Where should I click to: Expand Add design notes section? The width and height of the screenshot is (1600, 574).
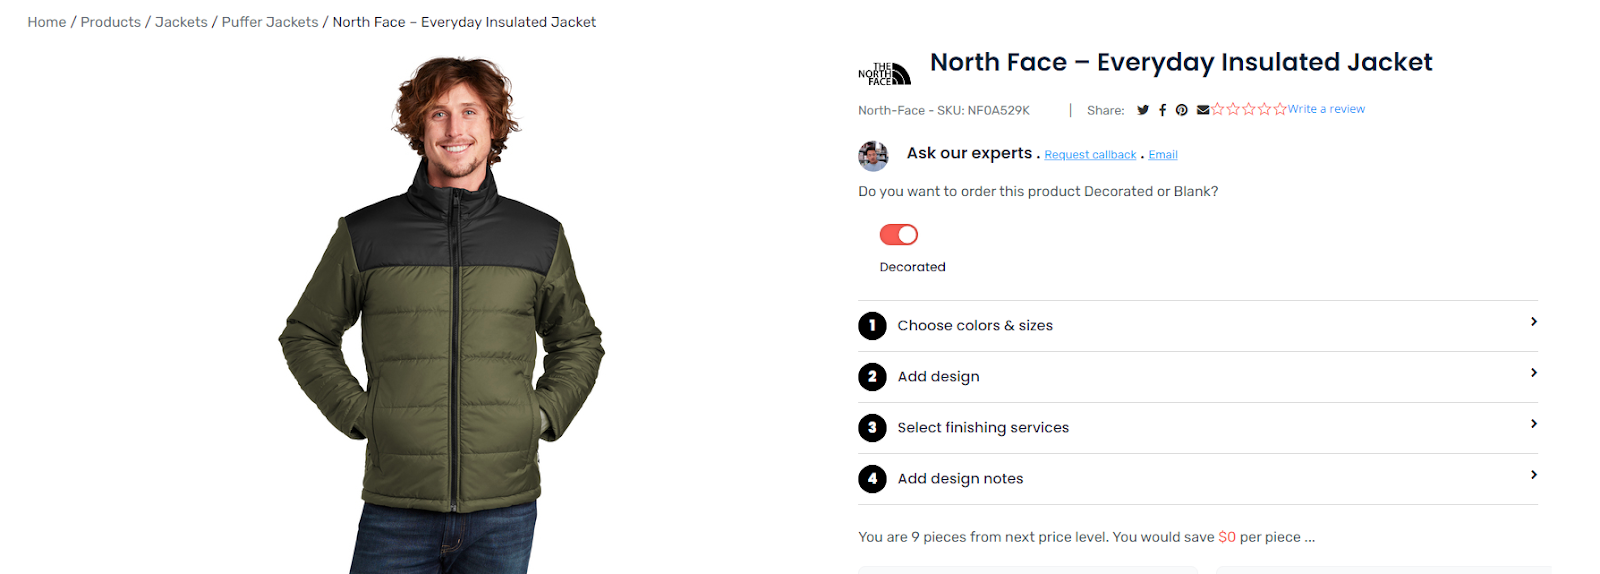pos(1197,479)
